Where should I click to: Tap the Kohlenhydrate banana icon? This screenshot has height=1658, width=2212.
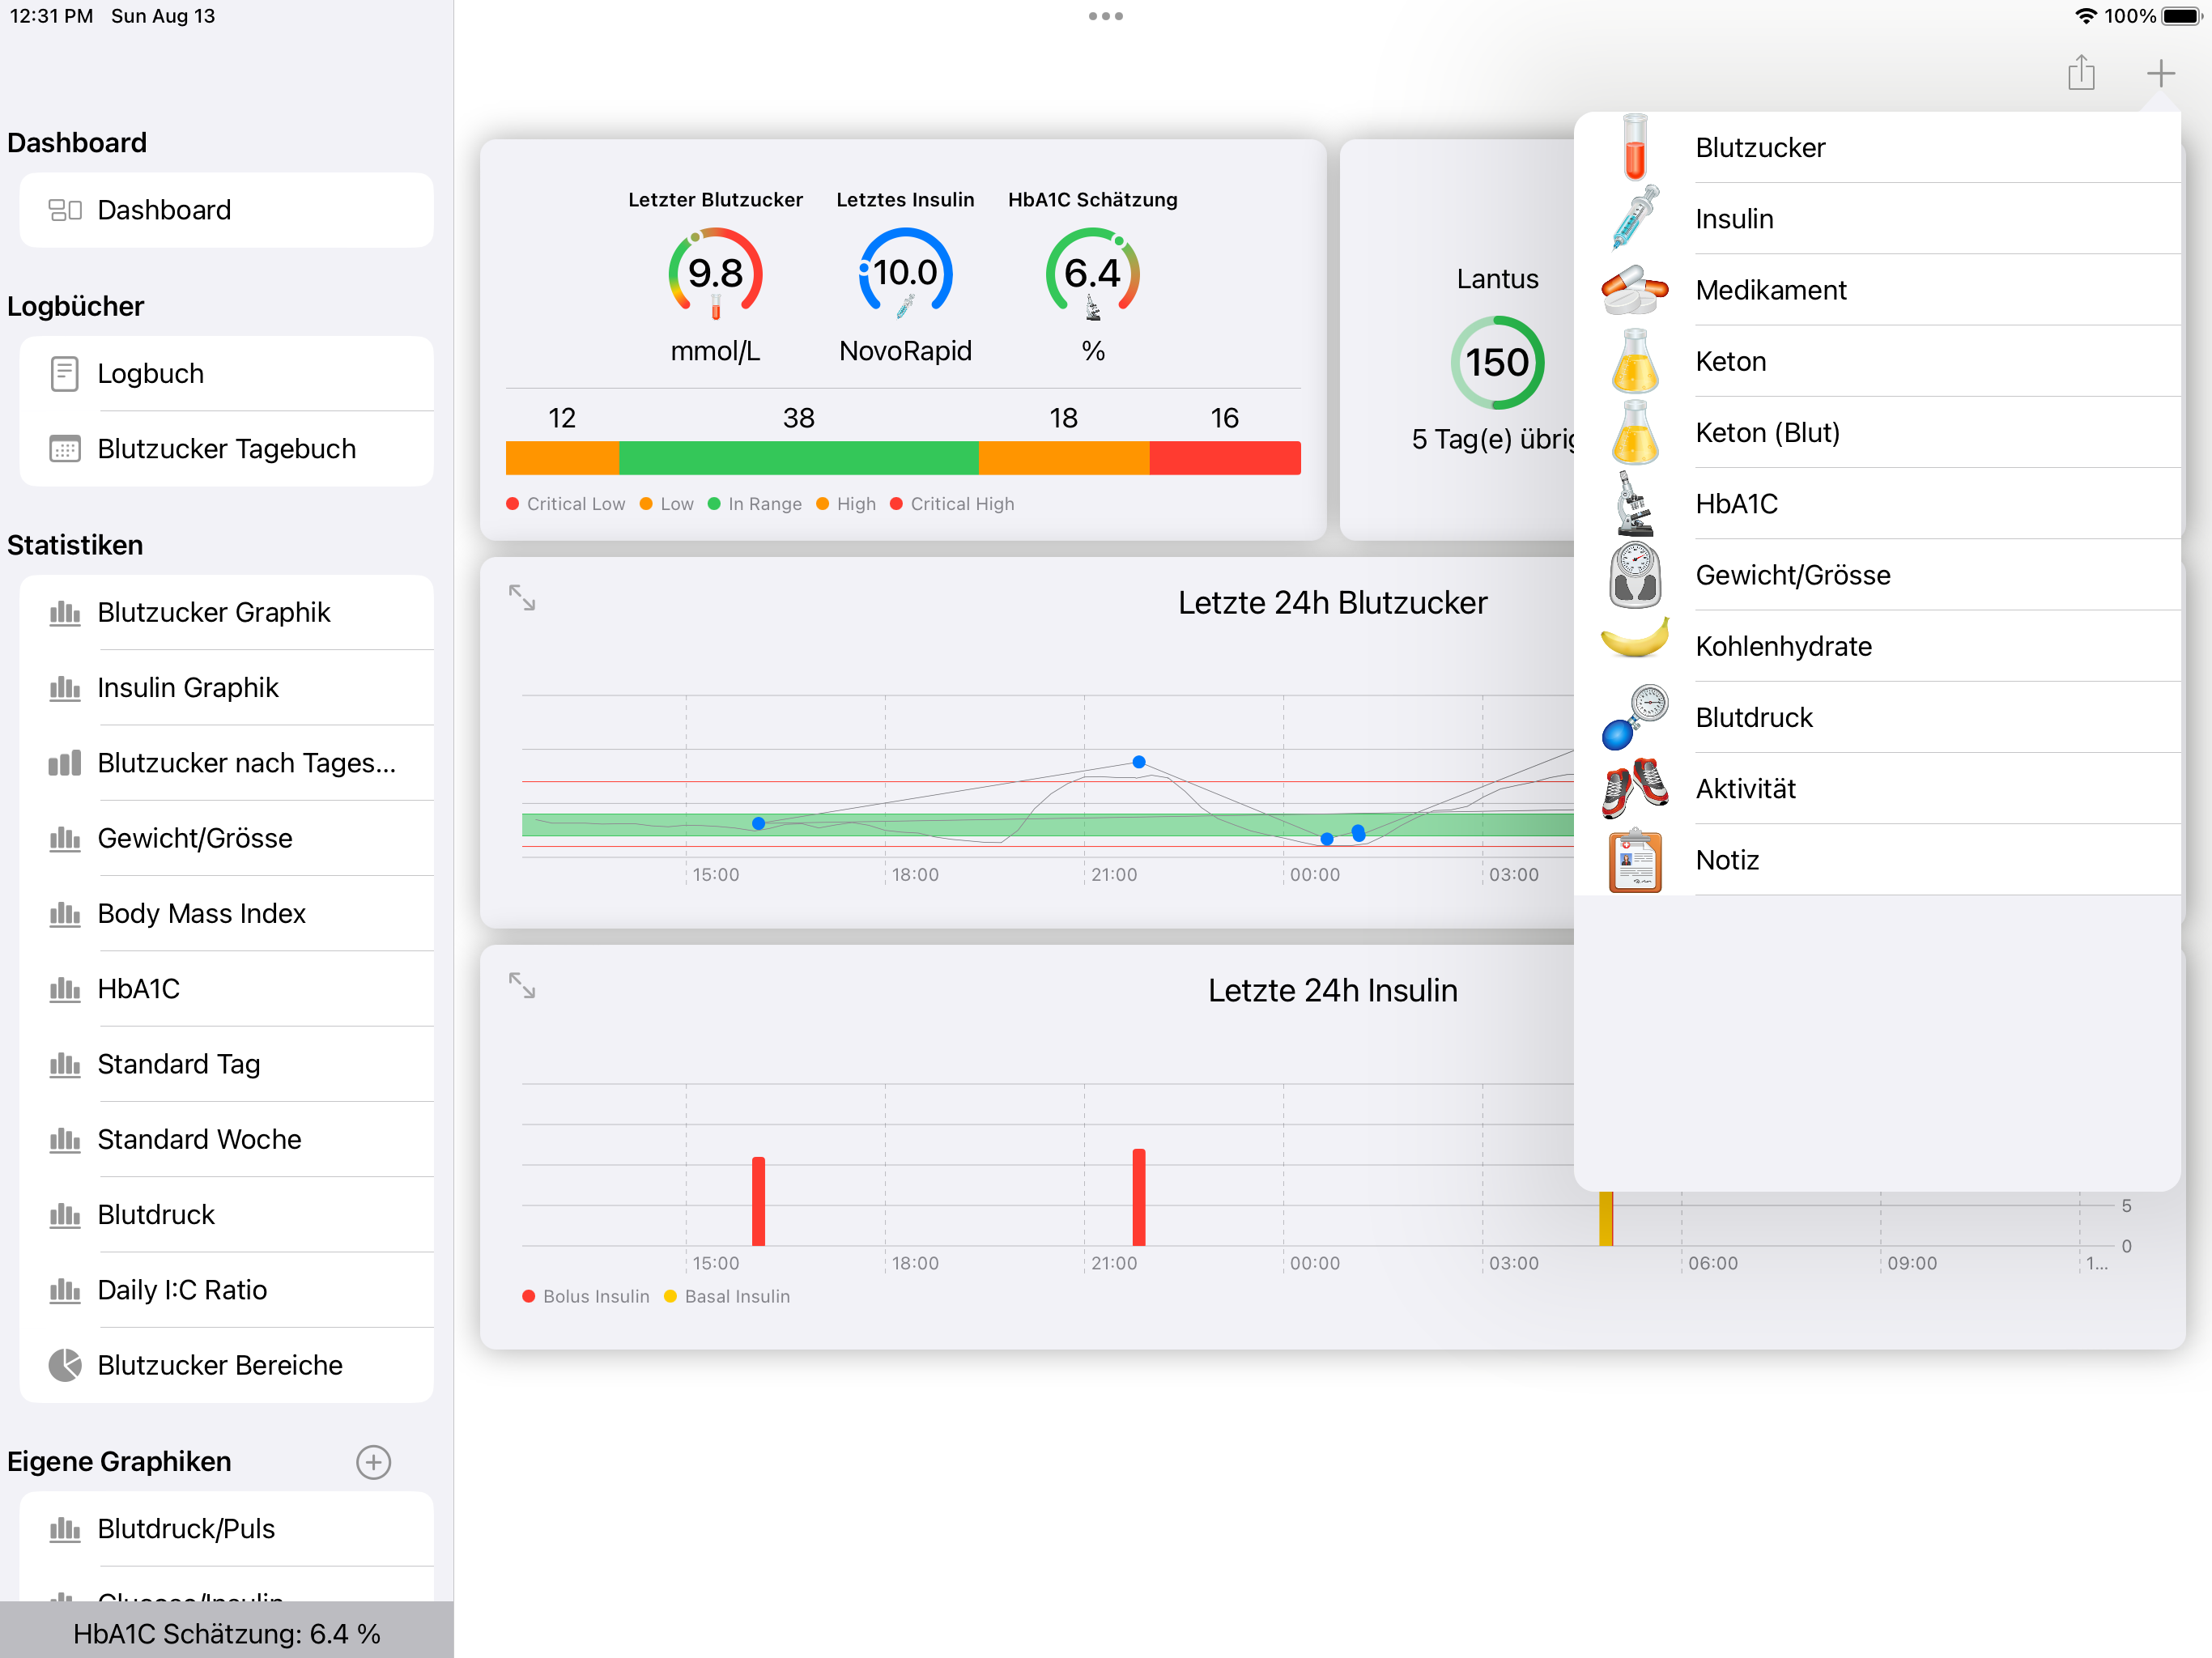[1635, 638]
